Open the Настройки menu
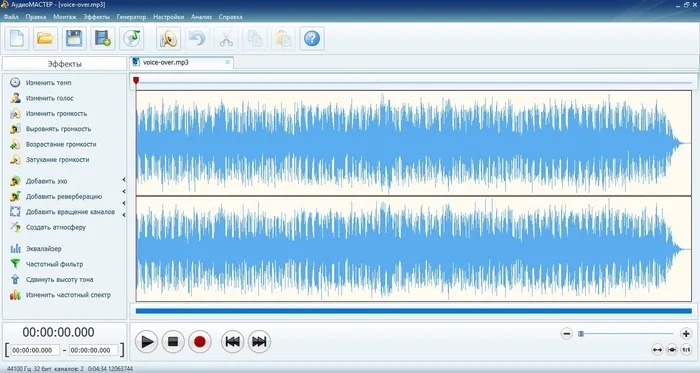Viewport: 700px width, 373px height. [168, 17]
